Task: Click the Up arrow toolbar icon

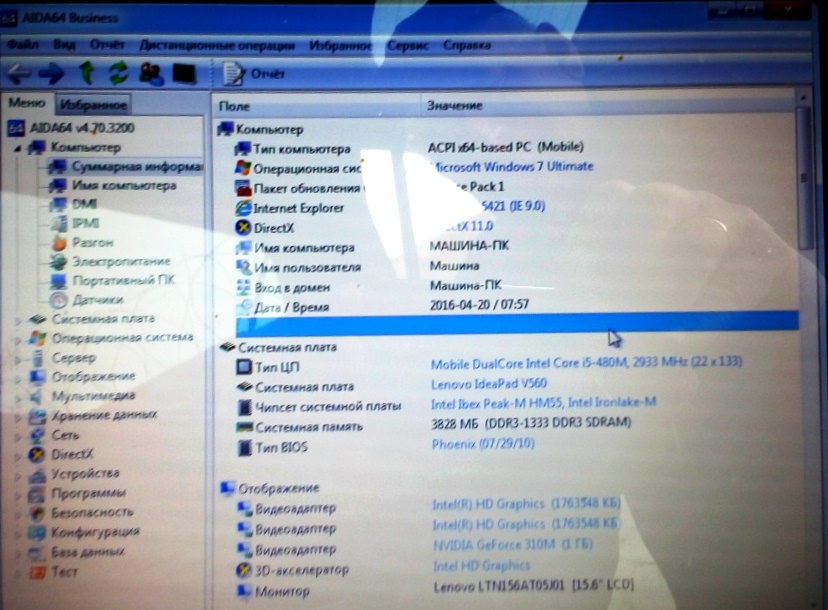Action: click(x=87, y=73)
